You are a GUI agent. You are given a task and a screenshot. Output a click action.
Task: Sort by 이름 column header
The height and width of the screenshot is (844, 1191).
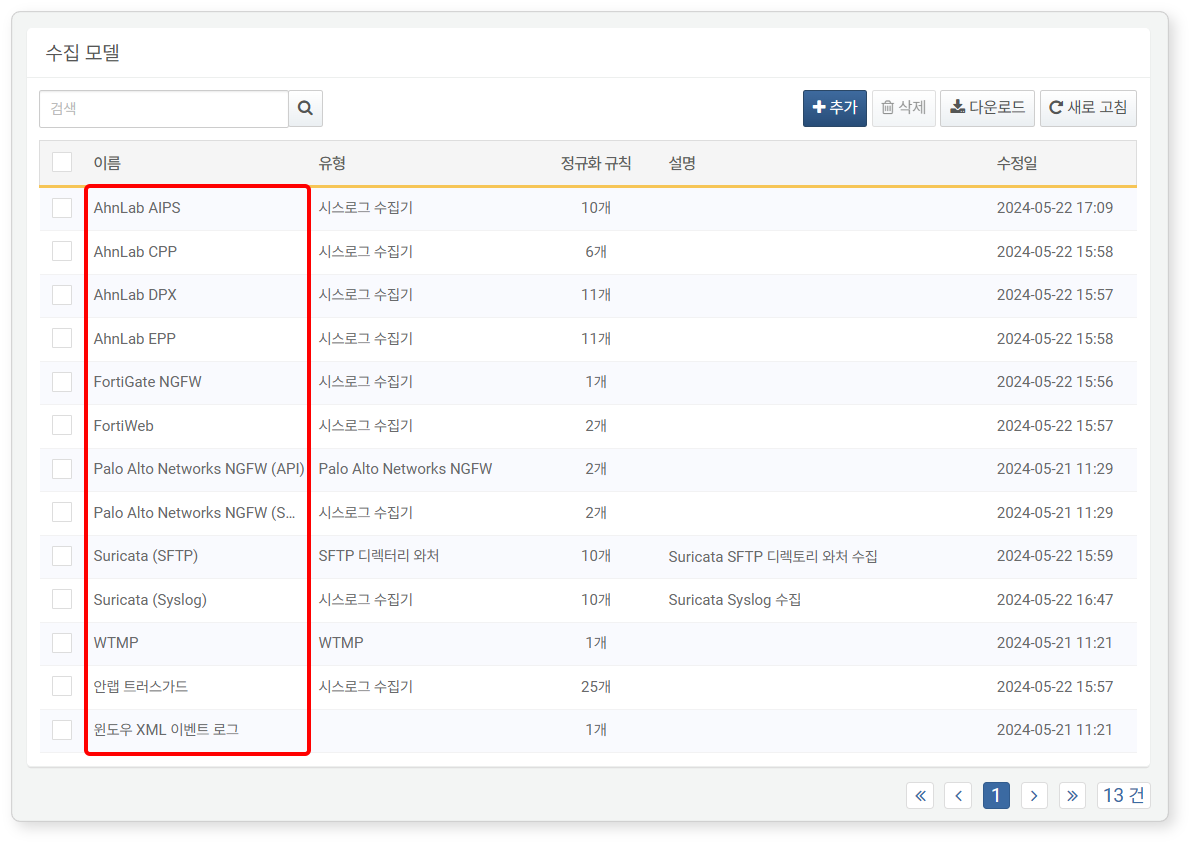[x=107, y=163]
